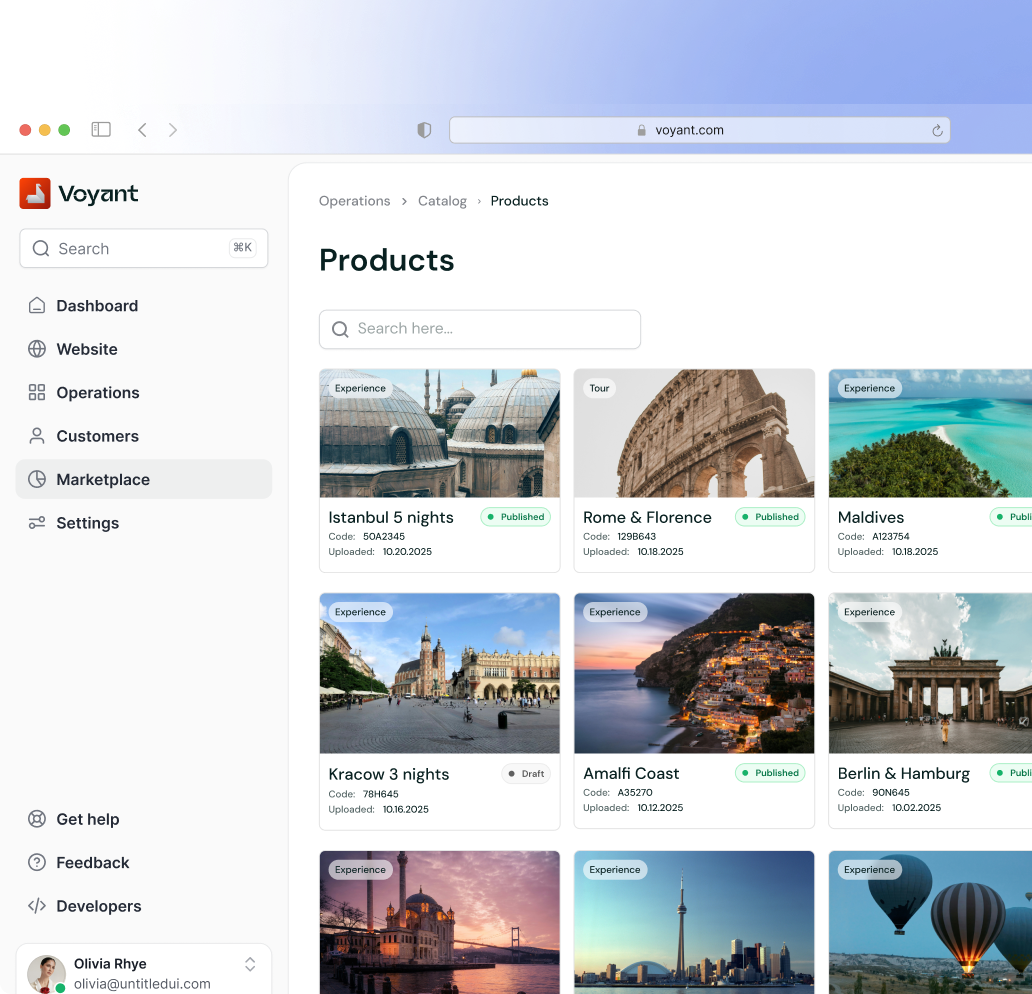
Task: Toggle the Draft badge on Kracow 3 nights
Action: tap(526, 773)
